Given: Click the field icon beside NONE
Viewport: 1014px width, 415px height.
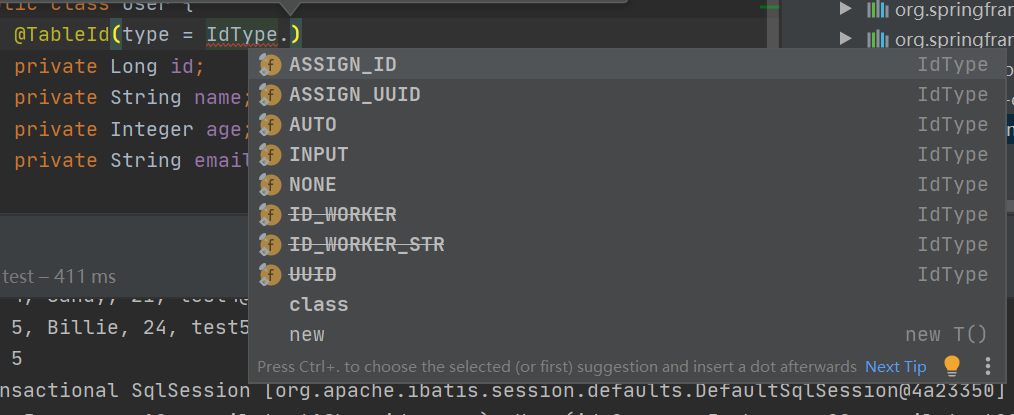Looking at the screenshot, I should 270,185.
